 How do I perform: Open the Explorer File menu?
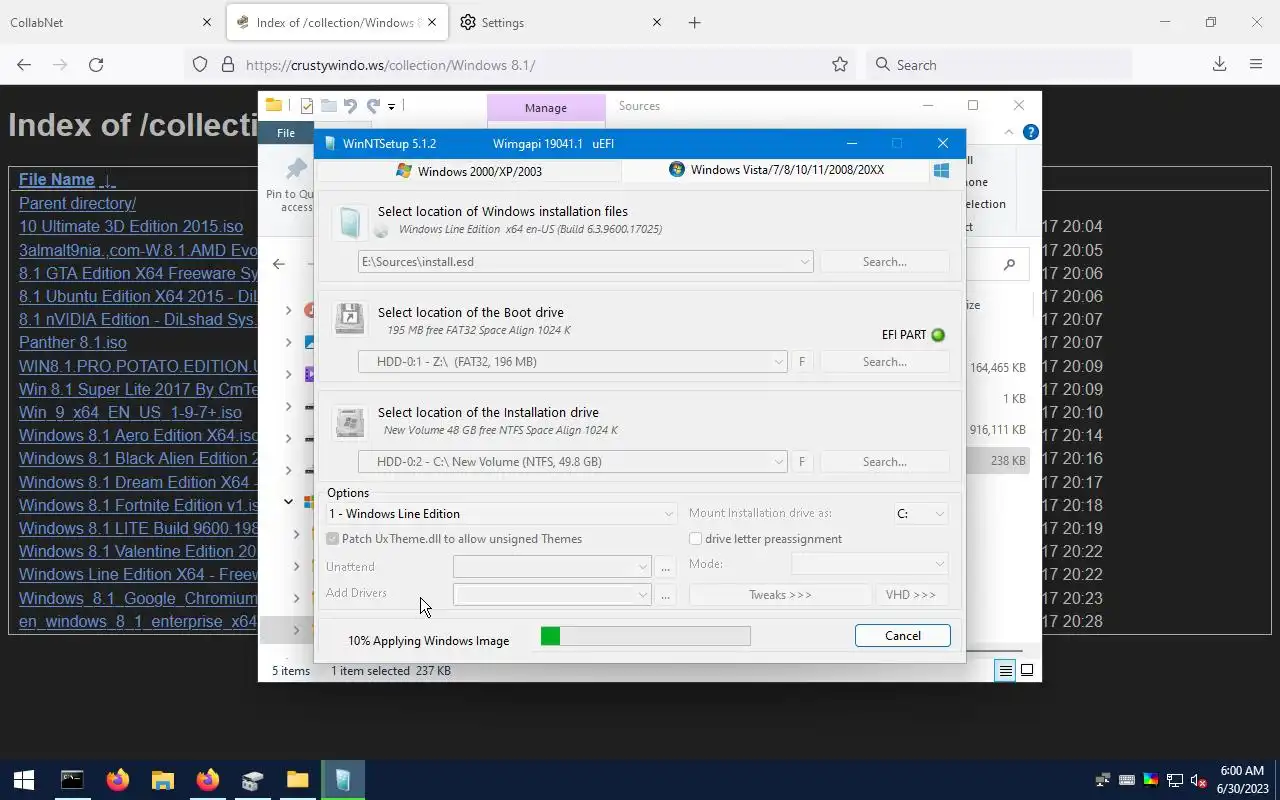pos(286,132)
